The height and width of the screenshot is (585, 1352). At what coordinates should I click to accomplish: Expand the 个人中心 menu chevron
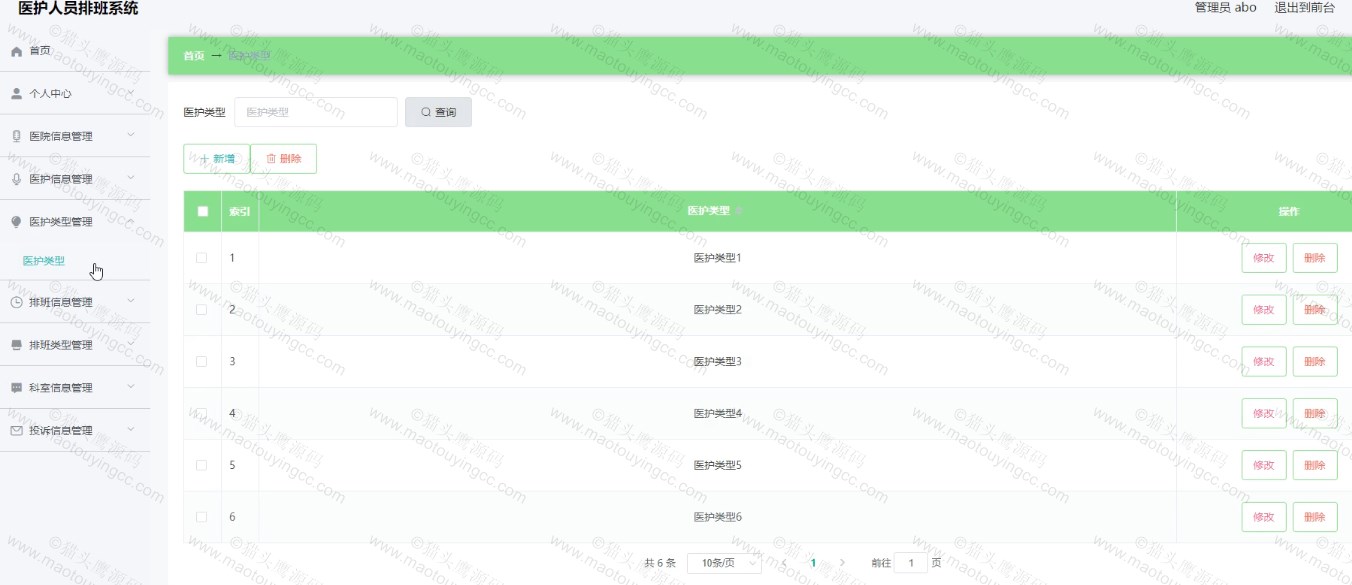click(x=131, y=93)
